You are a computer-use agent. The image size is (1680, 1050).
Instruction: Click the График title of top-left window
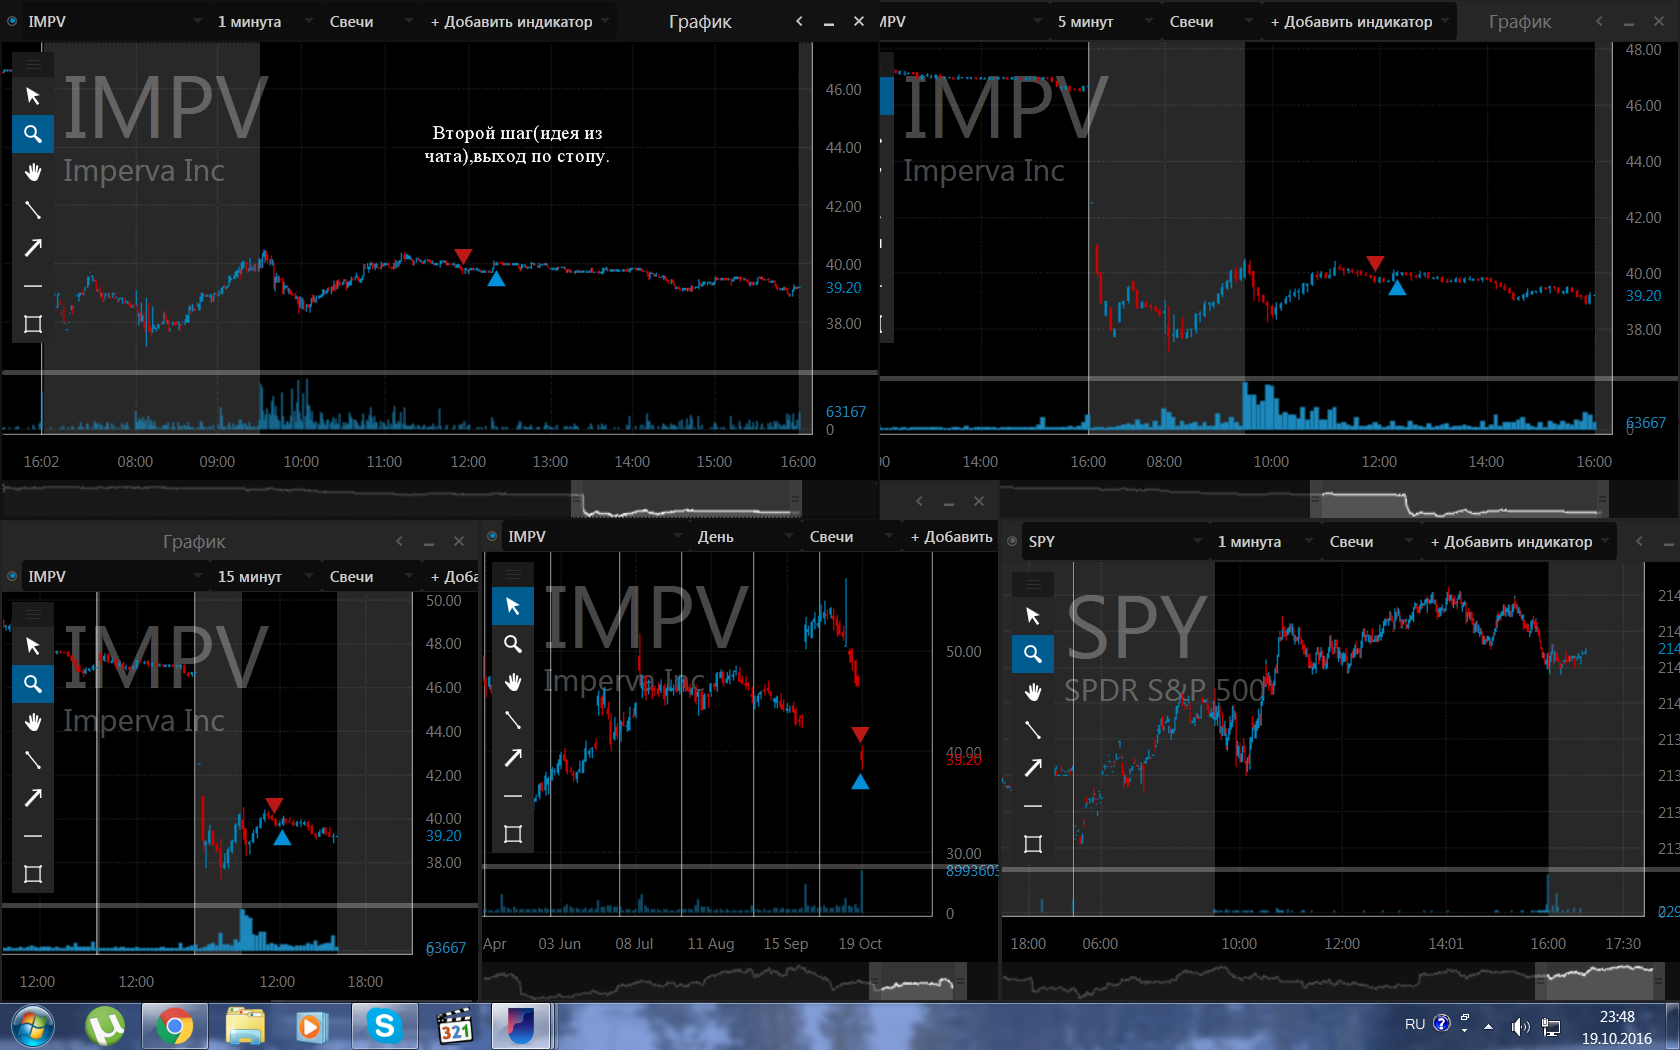pyautogui.click(x=700, y=21)
